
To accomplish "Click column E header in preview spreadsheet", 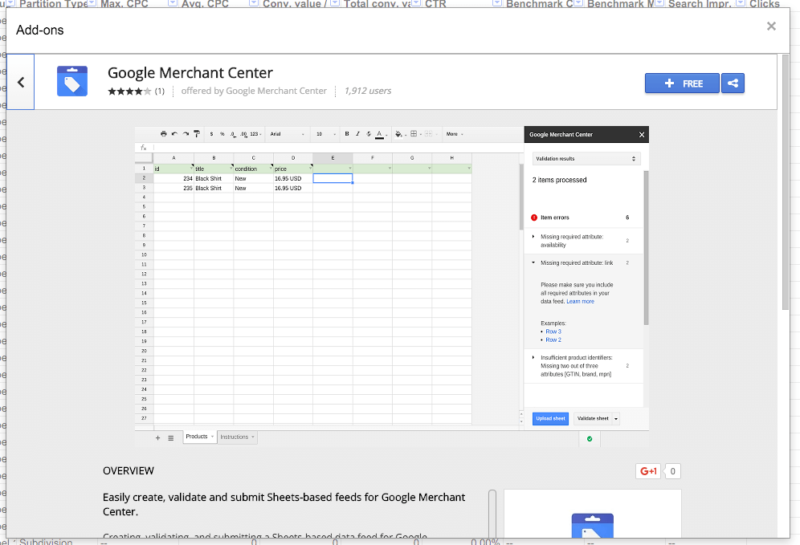I will pyautogui.click(x=333, y=158).
